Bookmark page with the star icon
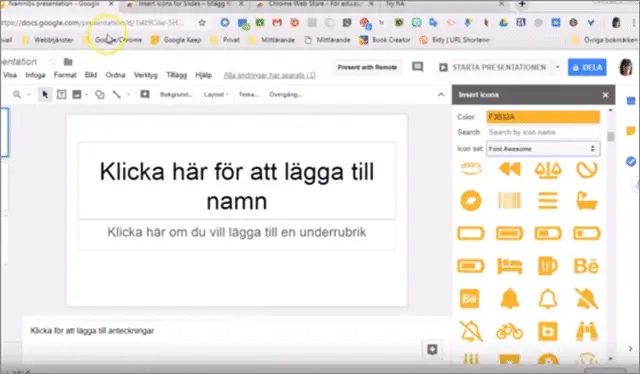Image resolution: width=640 pixels, height=374 pixels. pos(202,23)
